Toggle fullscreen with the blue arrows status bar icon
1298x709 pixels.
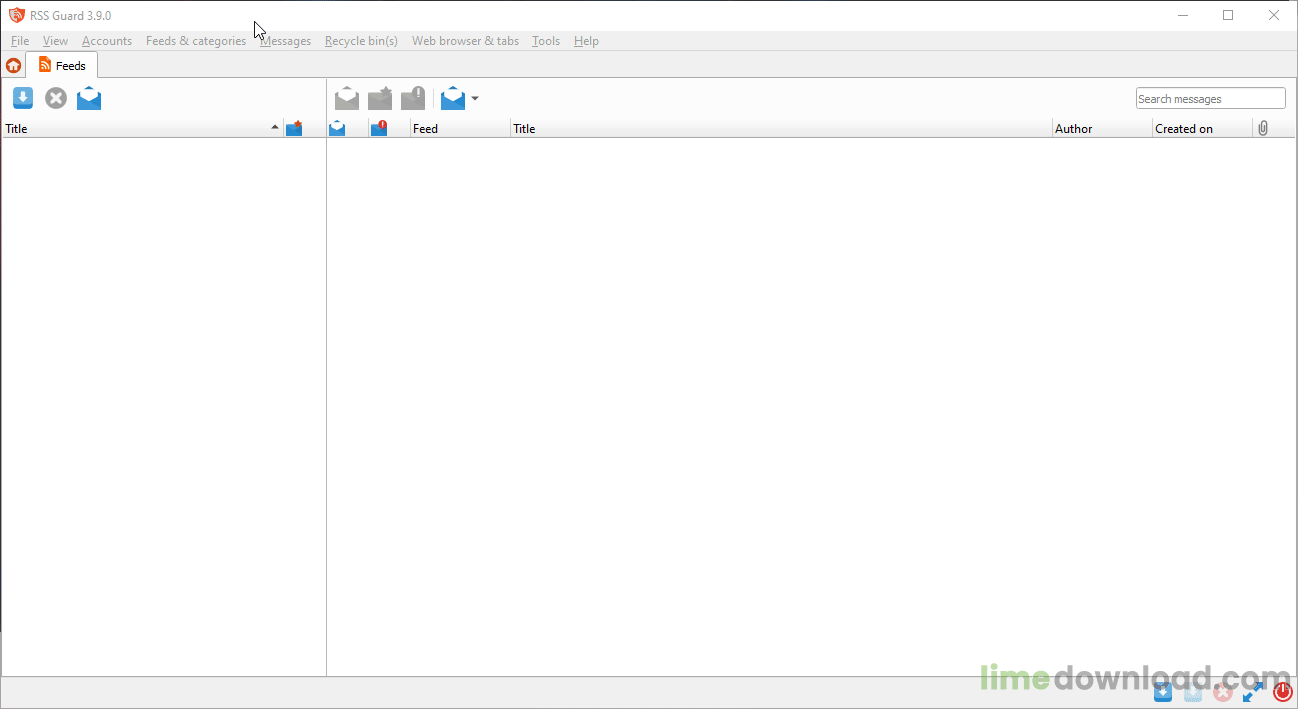pyautogui.click(x=1253, y=692)
